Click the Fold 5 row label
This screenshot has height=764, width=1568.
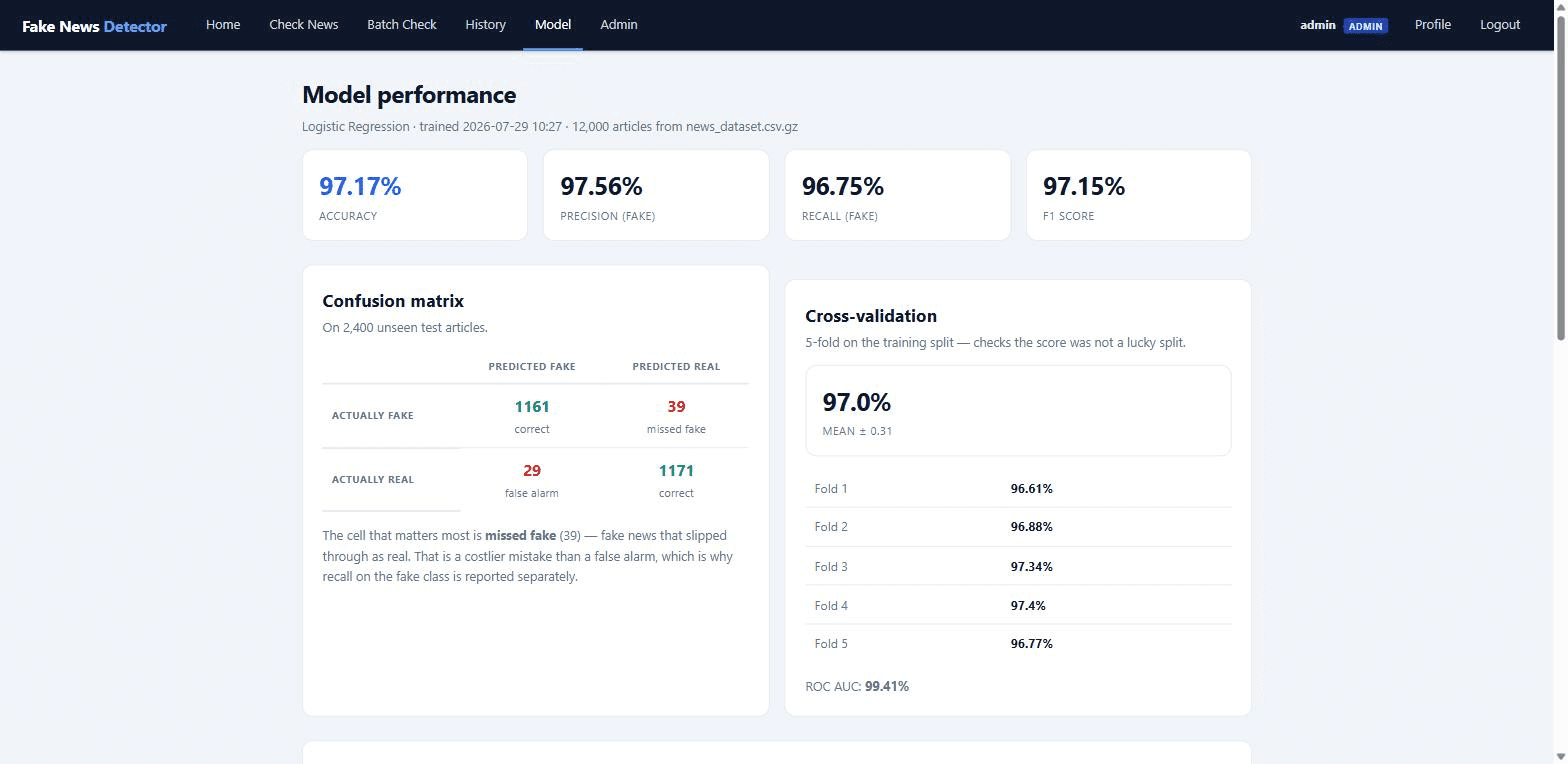point(831,644)
